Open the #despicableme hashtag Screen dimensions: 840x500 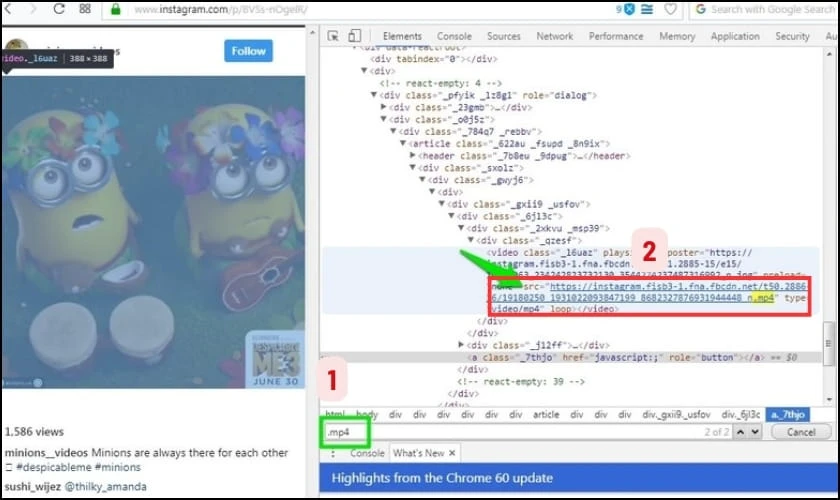(x=54, y=467)
